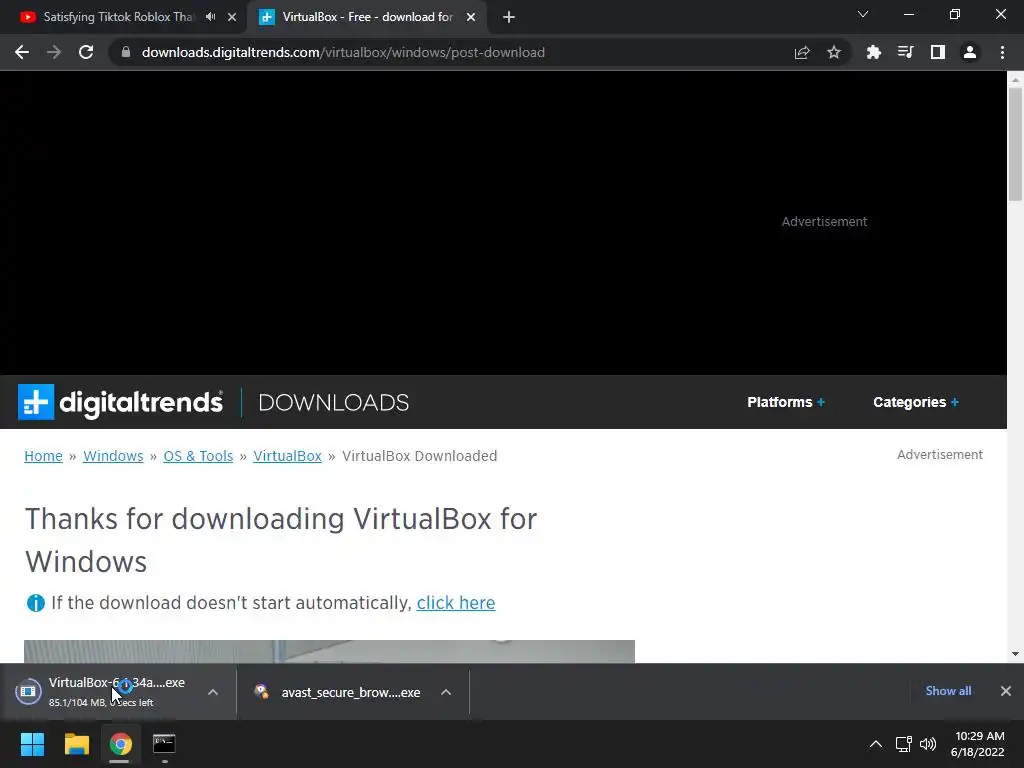1024x768 pixels.
Task: Expand the Platforms menu
Action: click(x=786, y=402)
